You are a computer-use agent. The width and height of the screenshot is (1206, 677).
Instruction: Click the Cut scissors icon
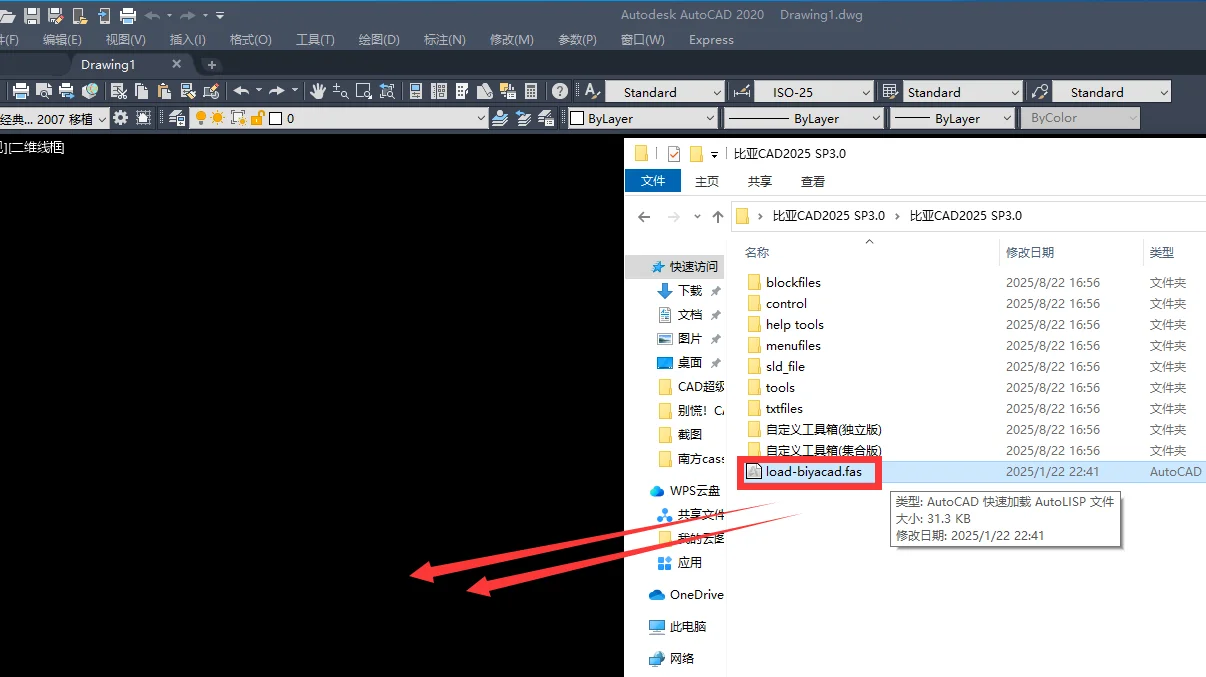(x=118, y=91)
